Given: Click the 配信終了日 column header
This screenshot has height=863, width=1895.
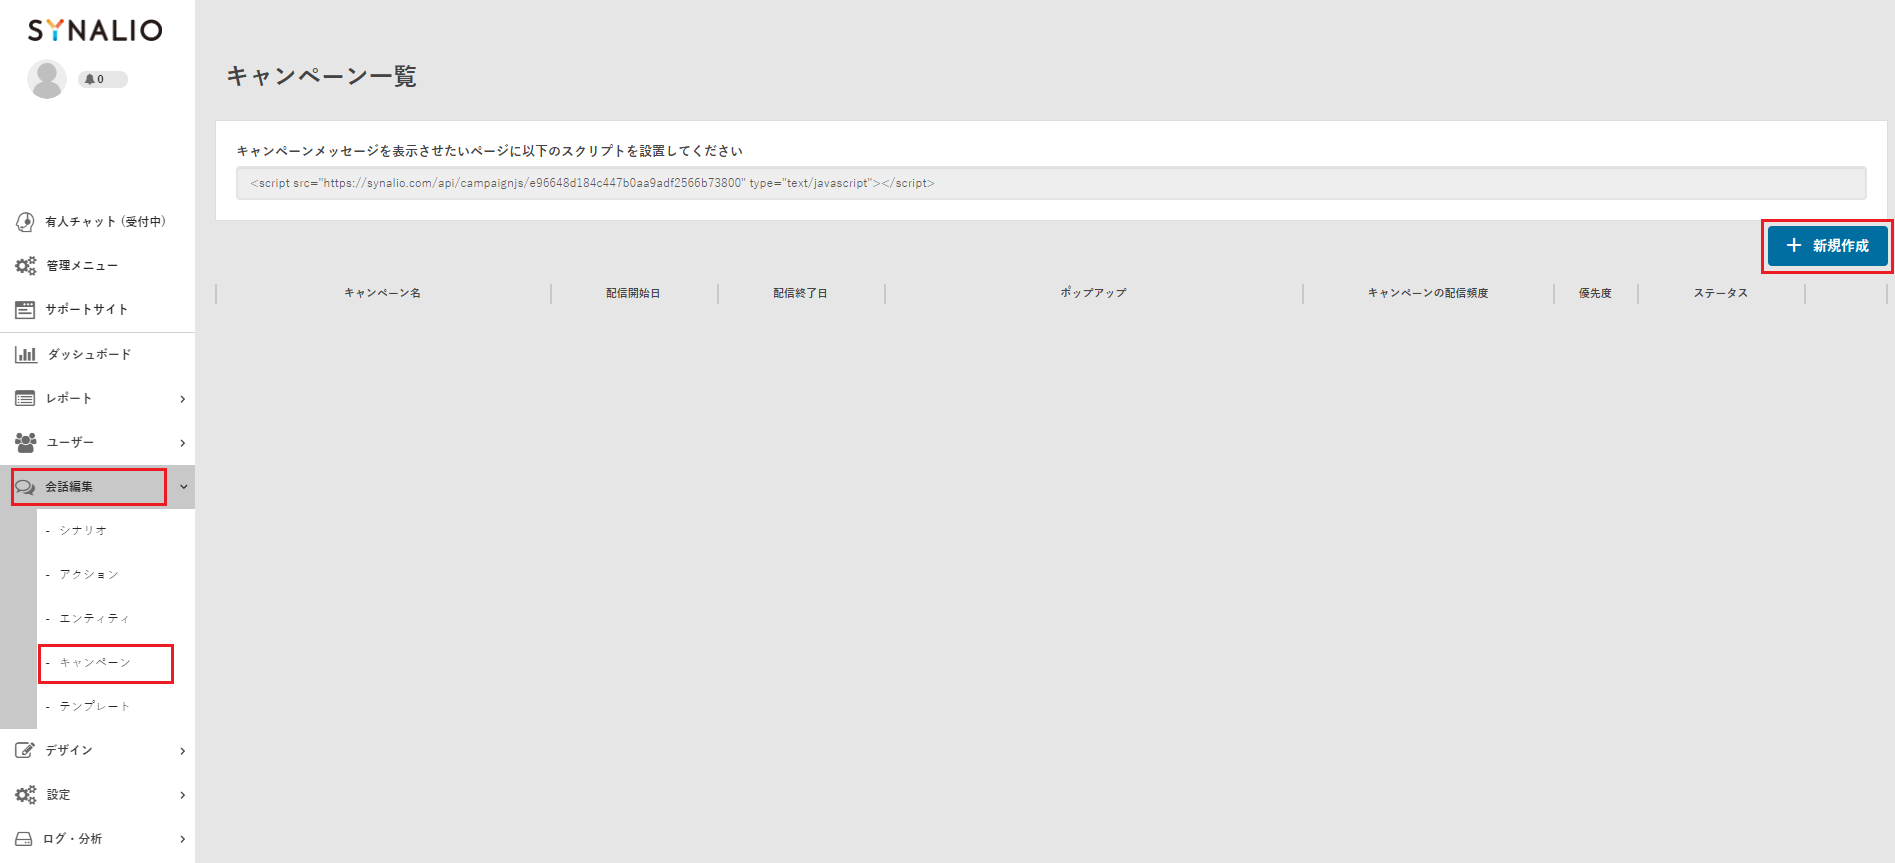Looking at the screenshot, I should (800, 293).
